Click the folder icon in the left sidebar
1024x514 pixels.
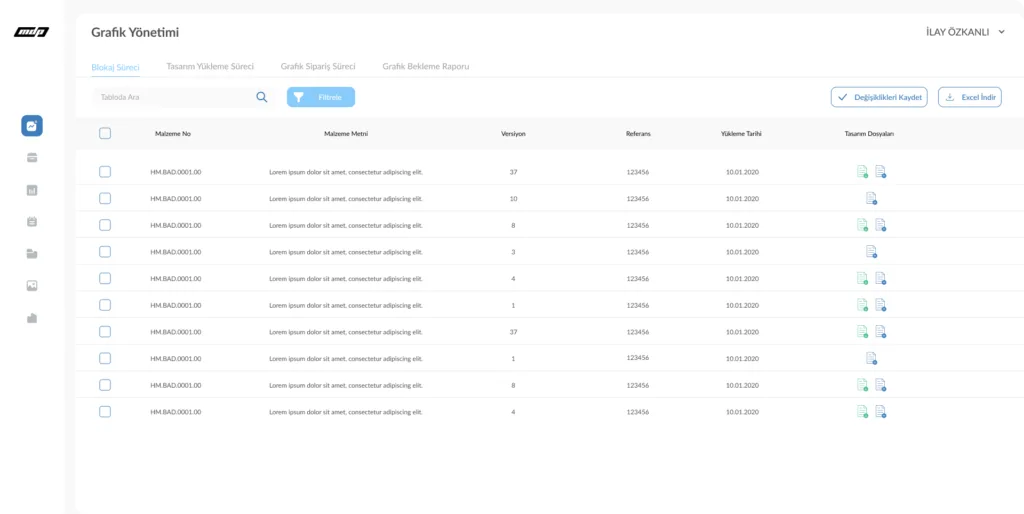tap(32, 254)
